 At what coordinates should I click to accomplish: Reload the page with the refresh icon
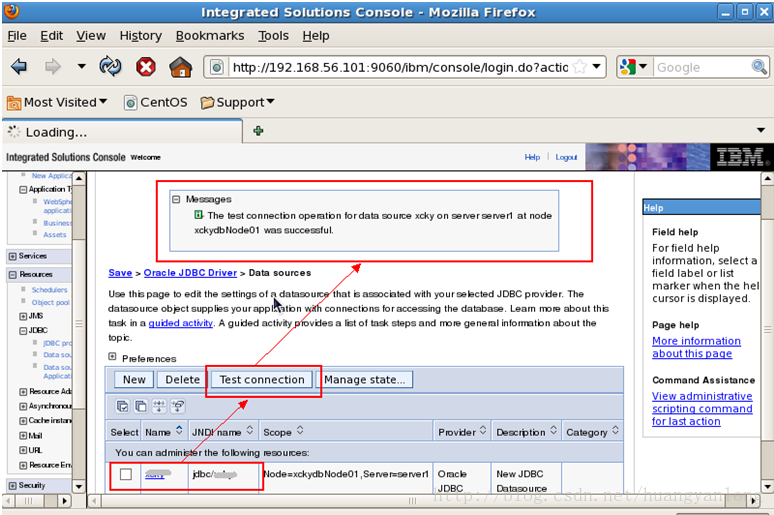(x=110, y=66)
